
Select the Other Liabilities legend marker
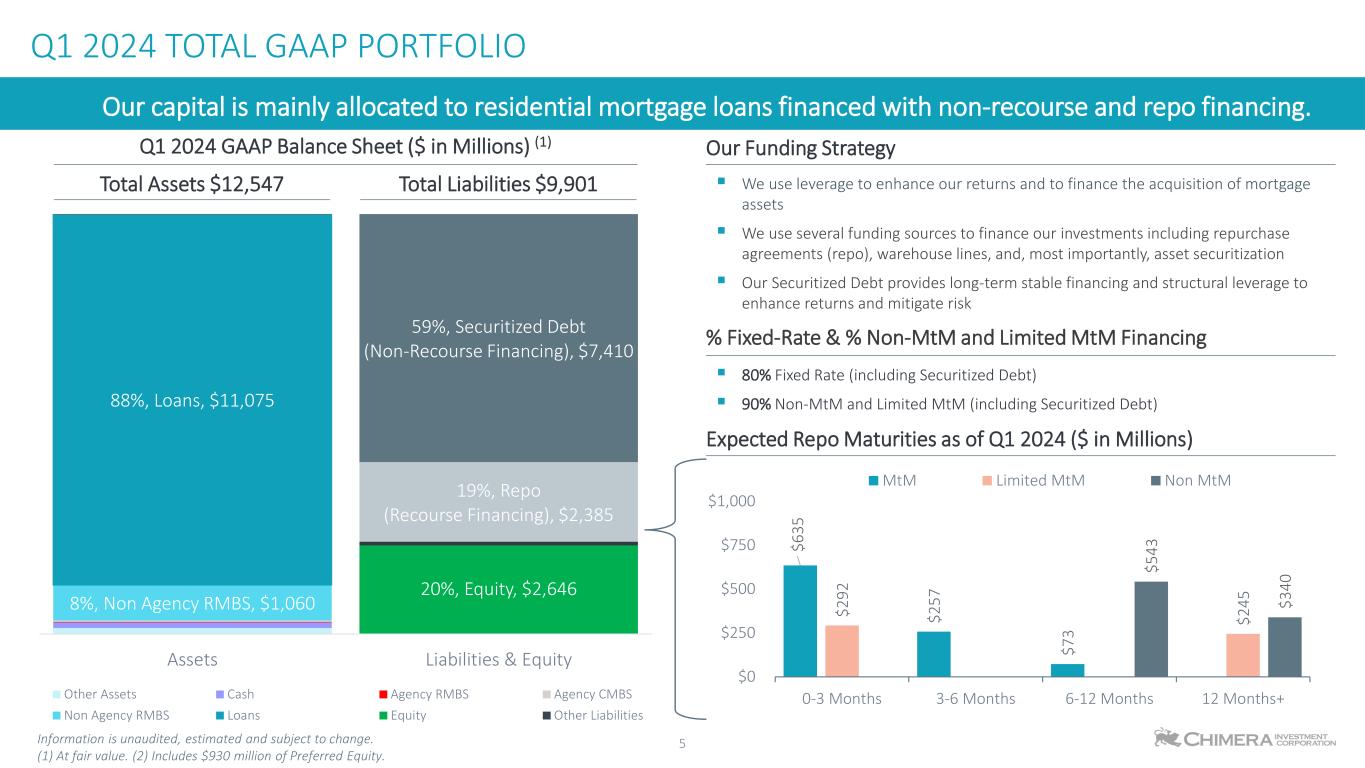546,715
